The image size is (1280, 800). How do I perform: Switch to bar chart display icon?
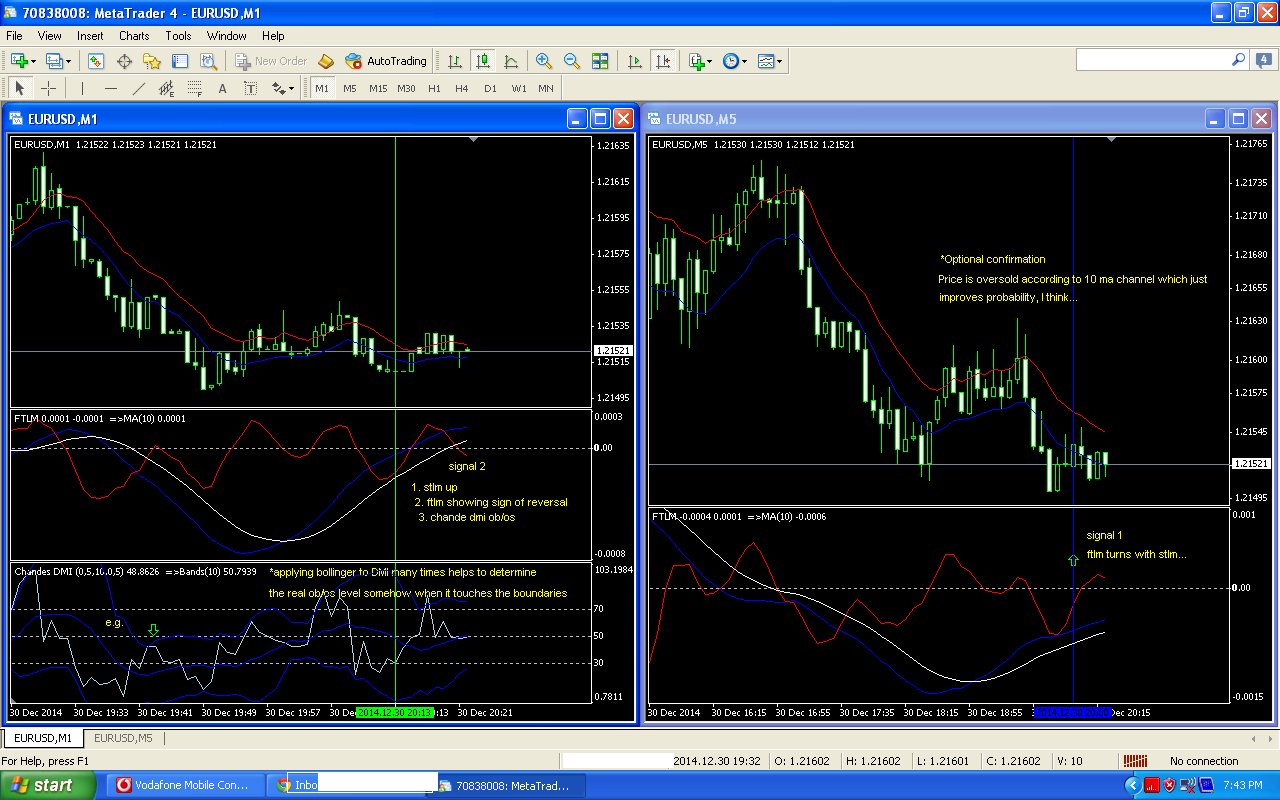(x=455, y=61)
